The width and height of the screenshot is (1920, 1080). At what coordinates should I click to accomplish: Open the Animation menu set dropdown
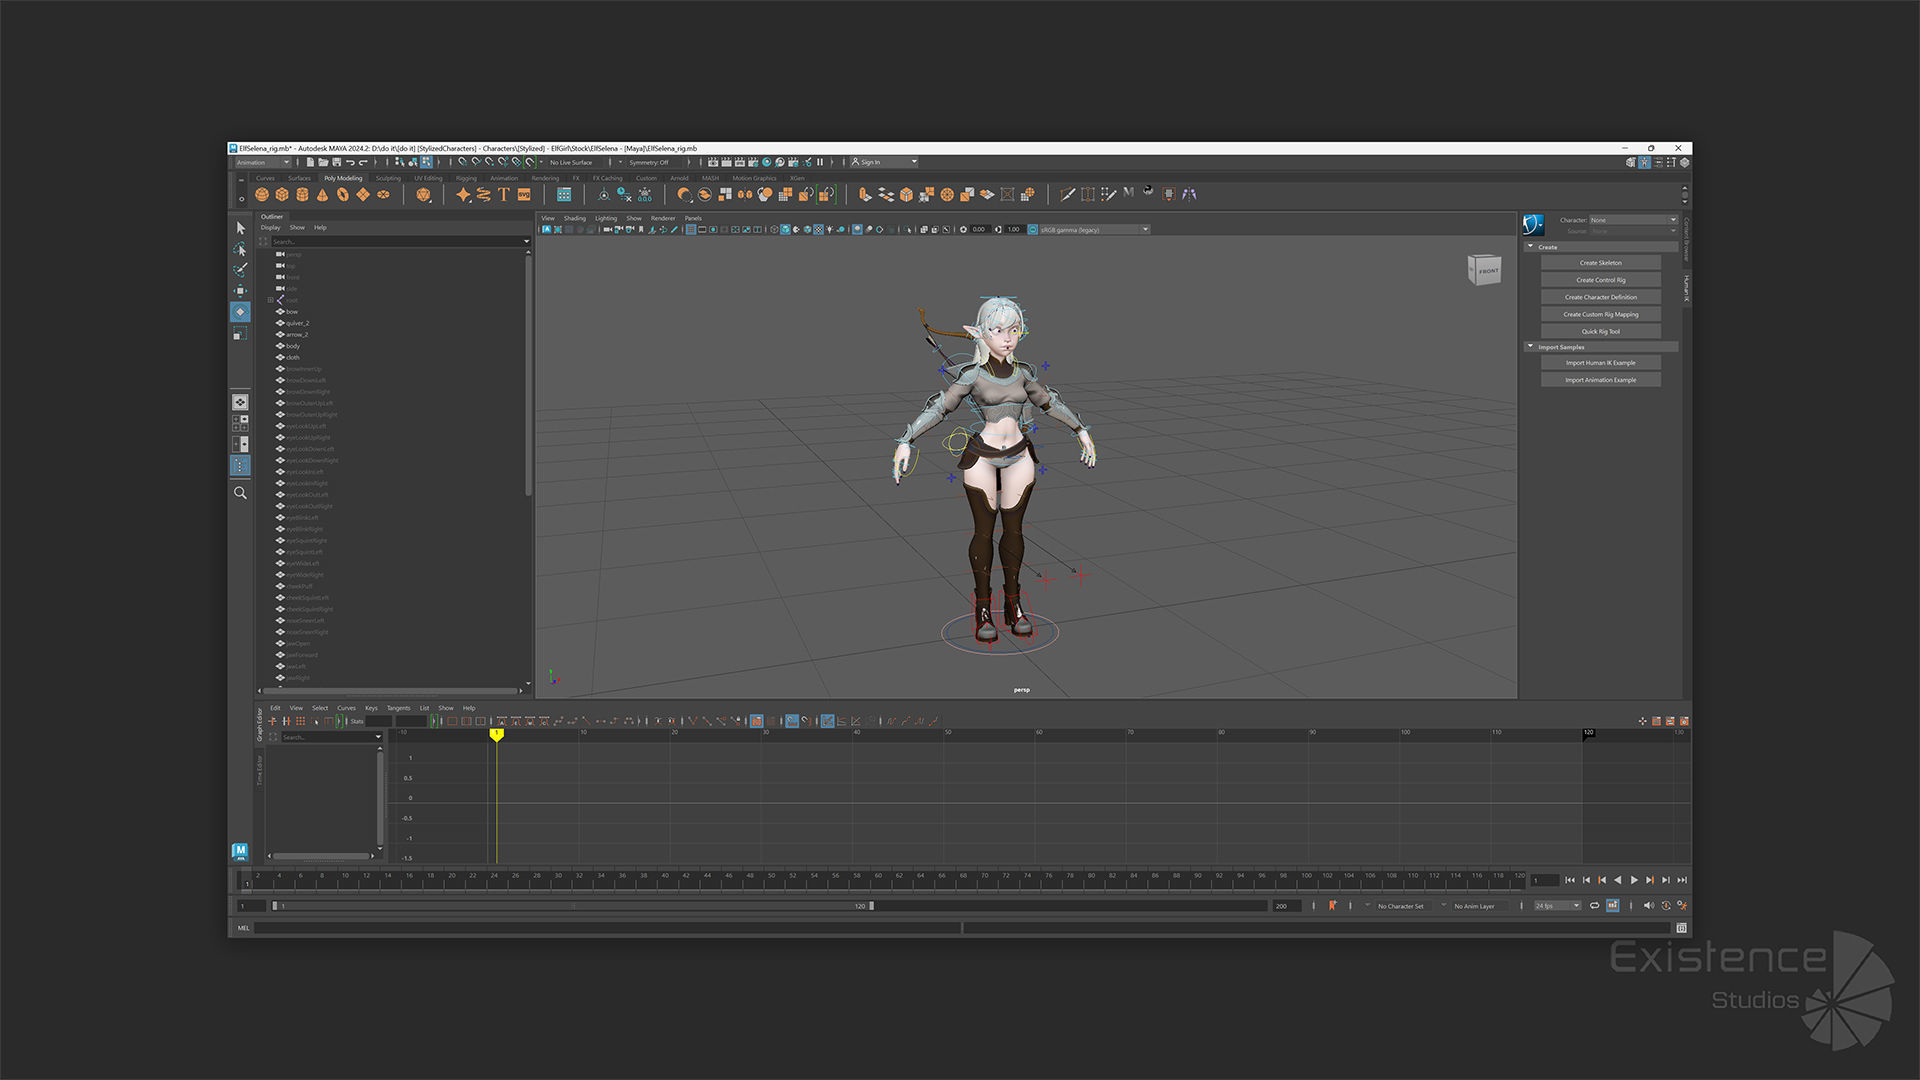pos(263,162)
